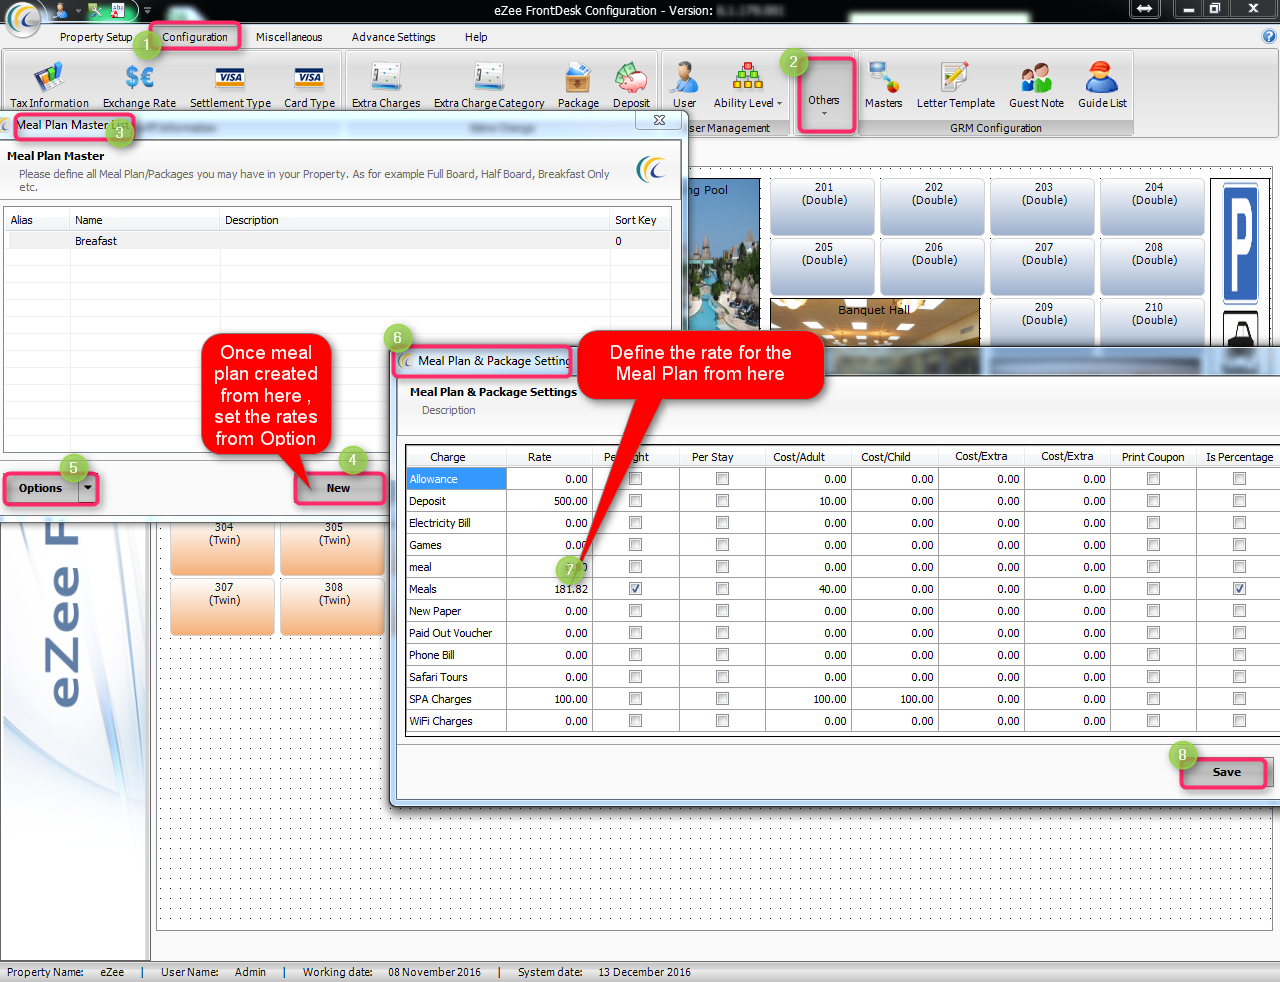Click the Banquet Hall thumbnail
Screen dimensions: 1280x982
875,322
